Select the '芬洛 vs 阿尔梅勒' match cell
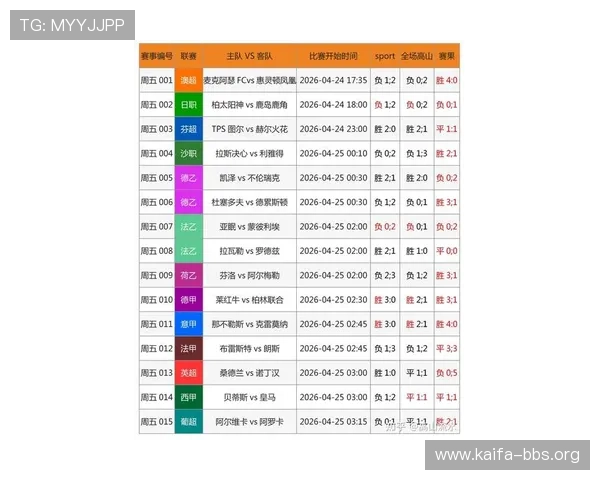 [249, 276]
